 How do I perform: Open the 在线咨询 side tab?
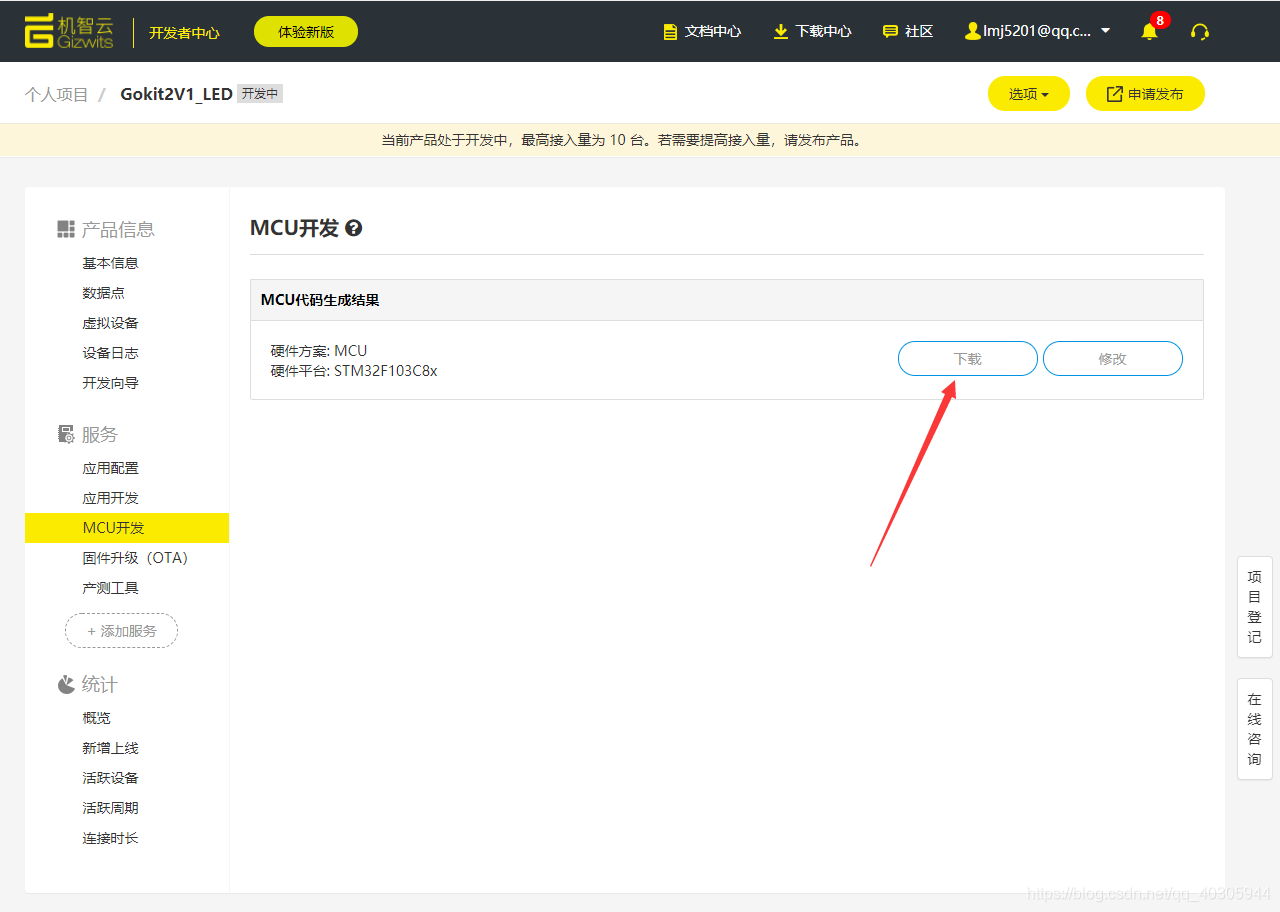pos(1255,729)
